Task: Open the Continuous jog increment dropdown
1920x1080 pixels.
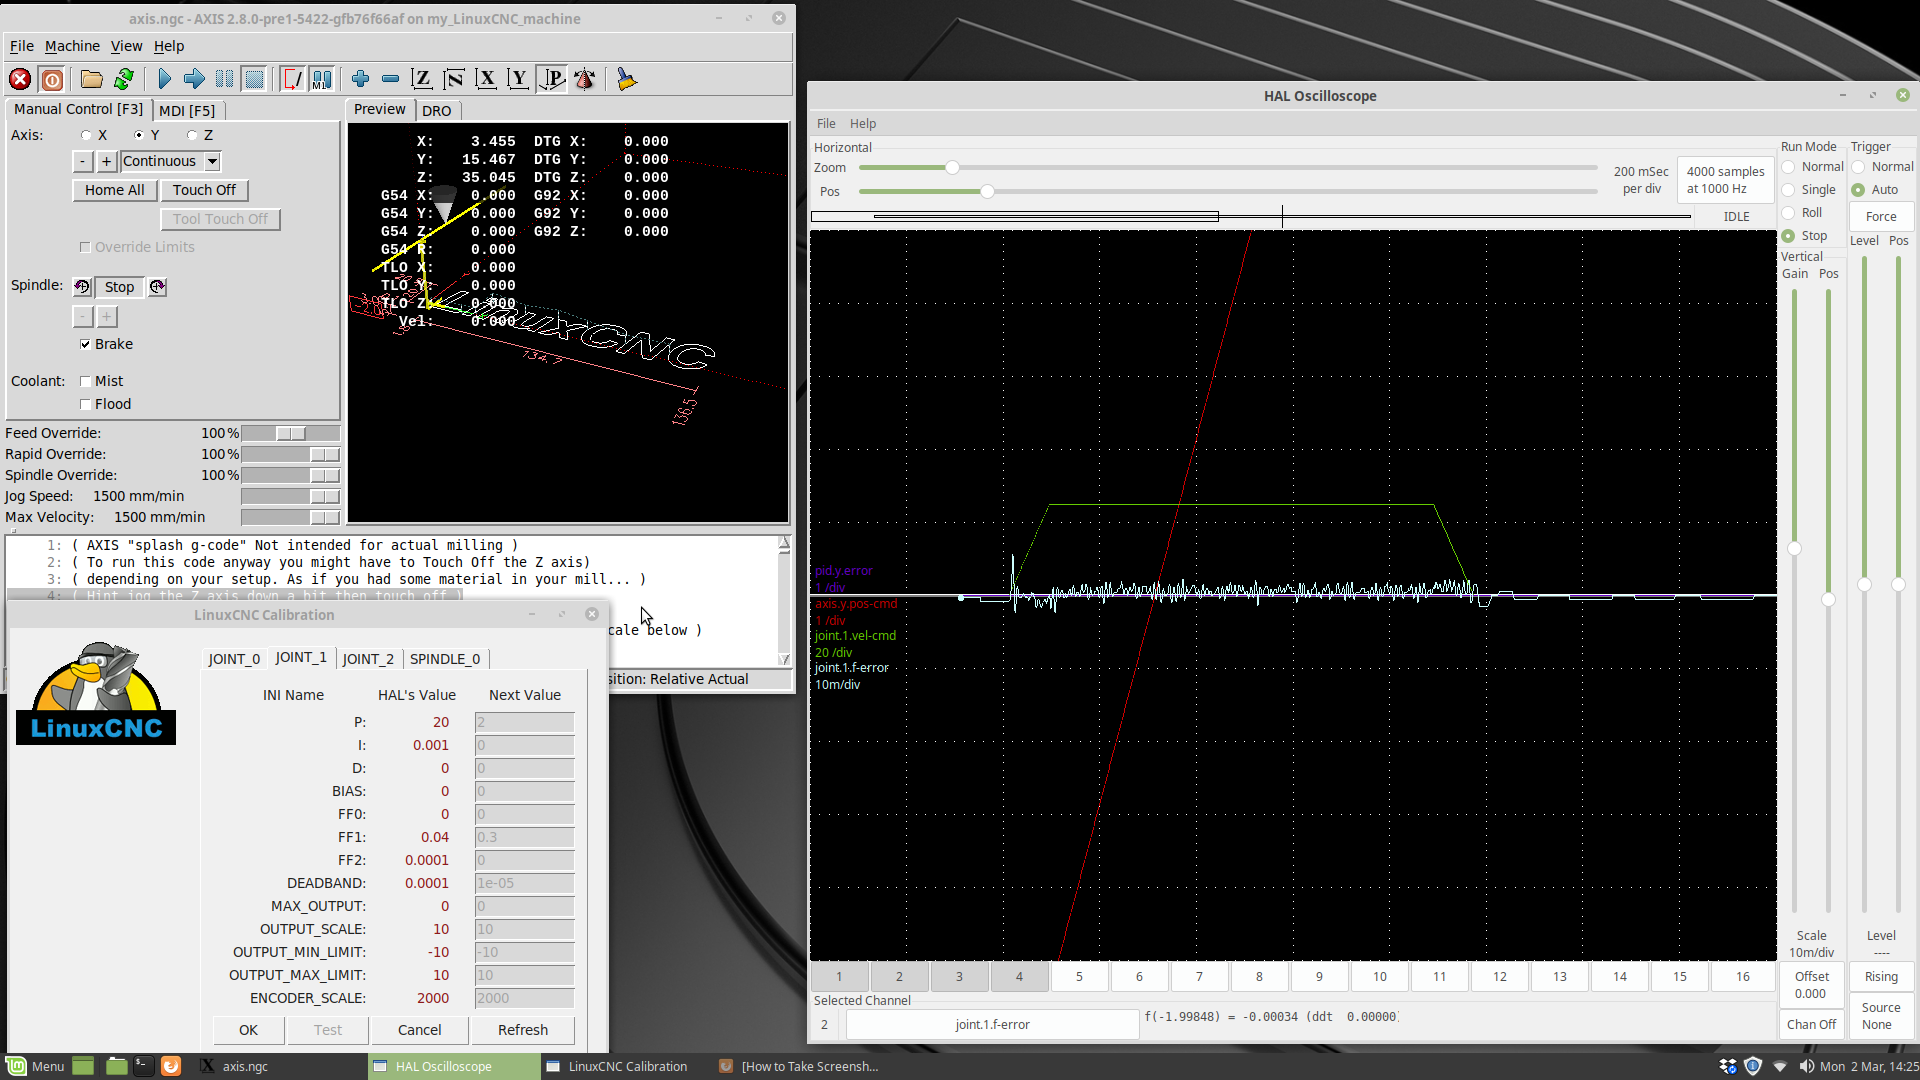Action: pyautogui.click(x=212, y=161)
